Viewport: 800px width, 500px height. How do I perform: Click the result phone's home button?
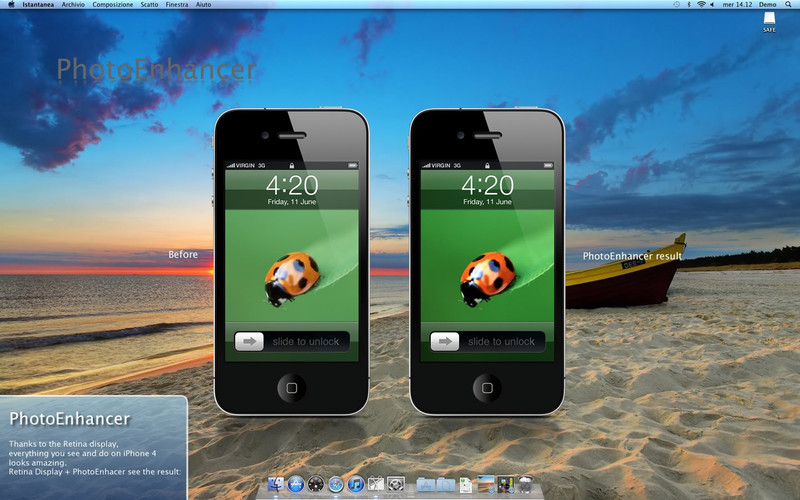[x=487, y=388]
